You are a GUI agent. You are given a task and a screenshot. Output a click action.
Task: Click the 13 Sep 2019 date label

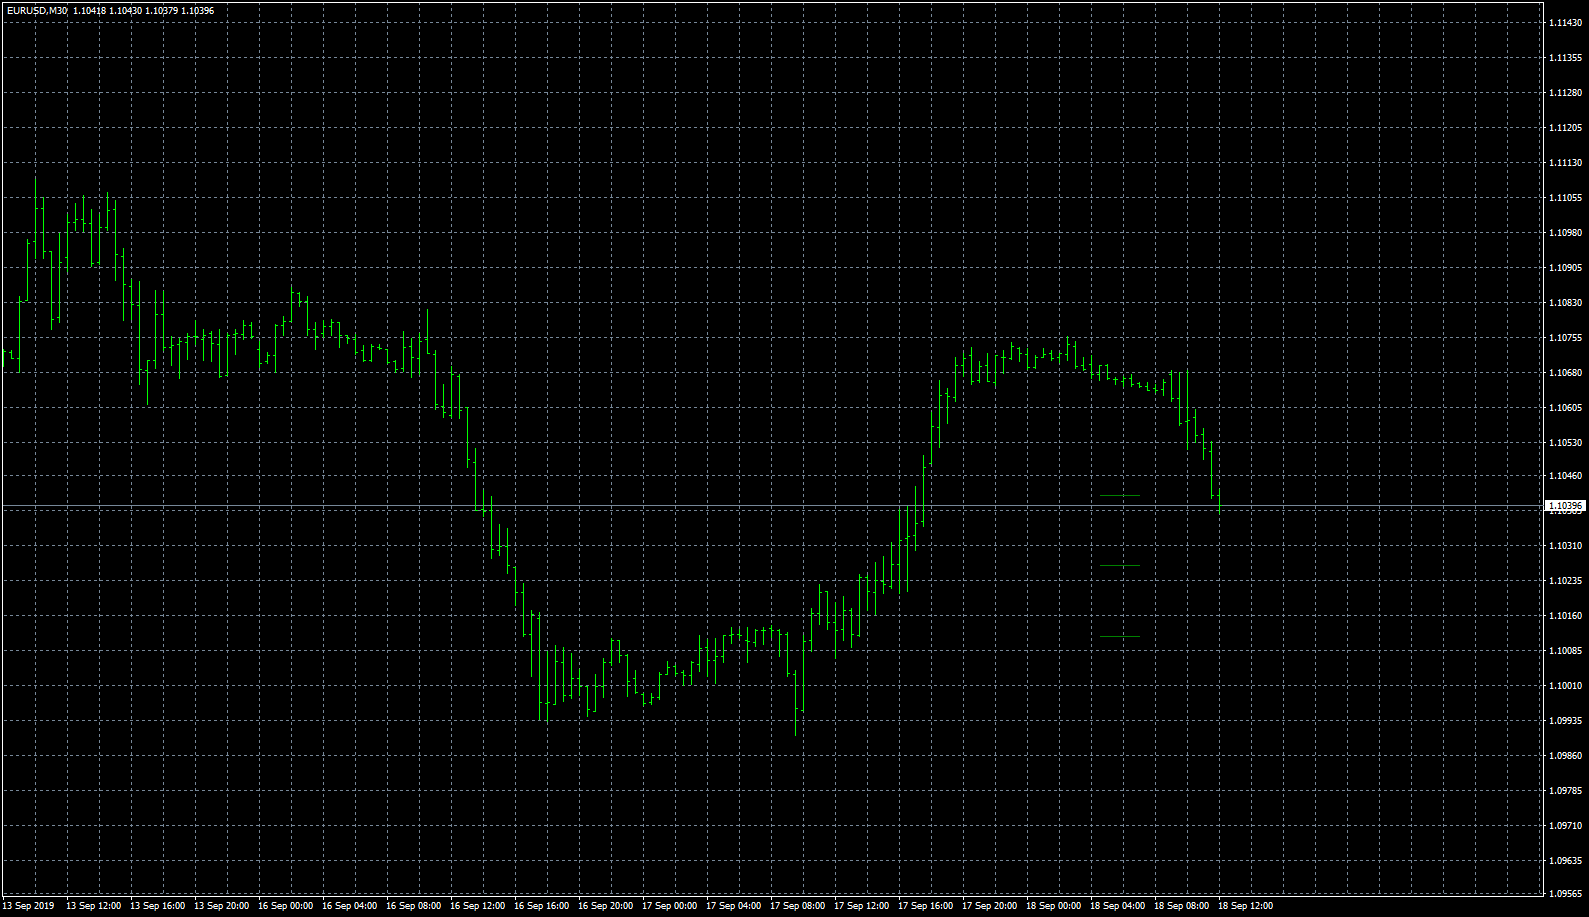coord(29,906)
